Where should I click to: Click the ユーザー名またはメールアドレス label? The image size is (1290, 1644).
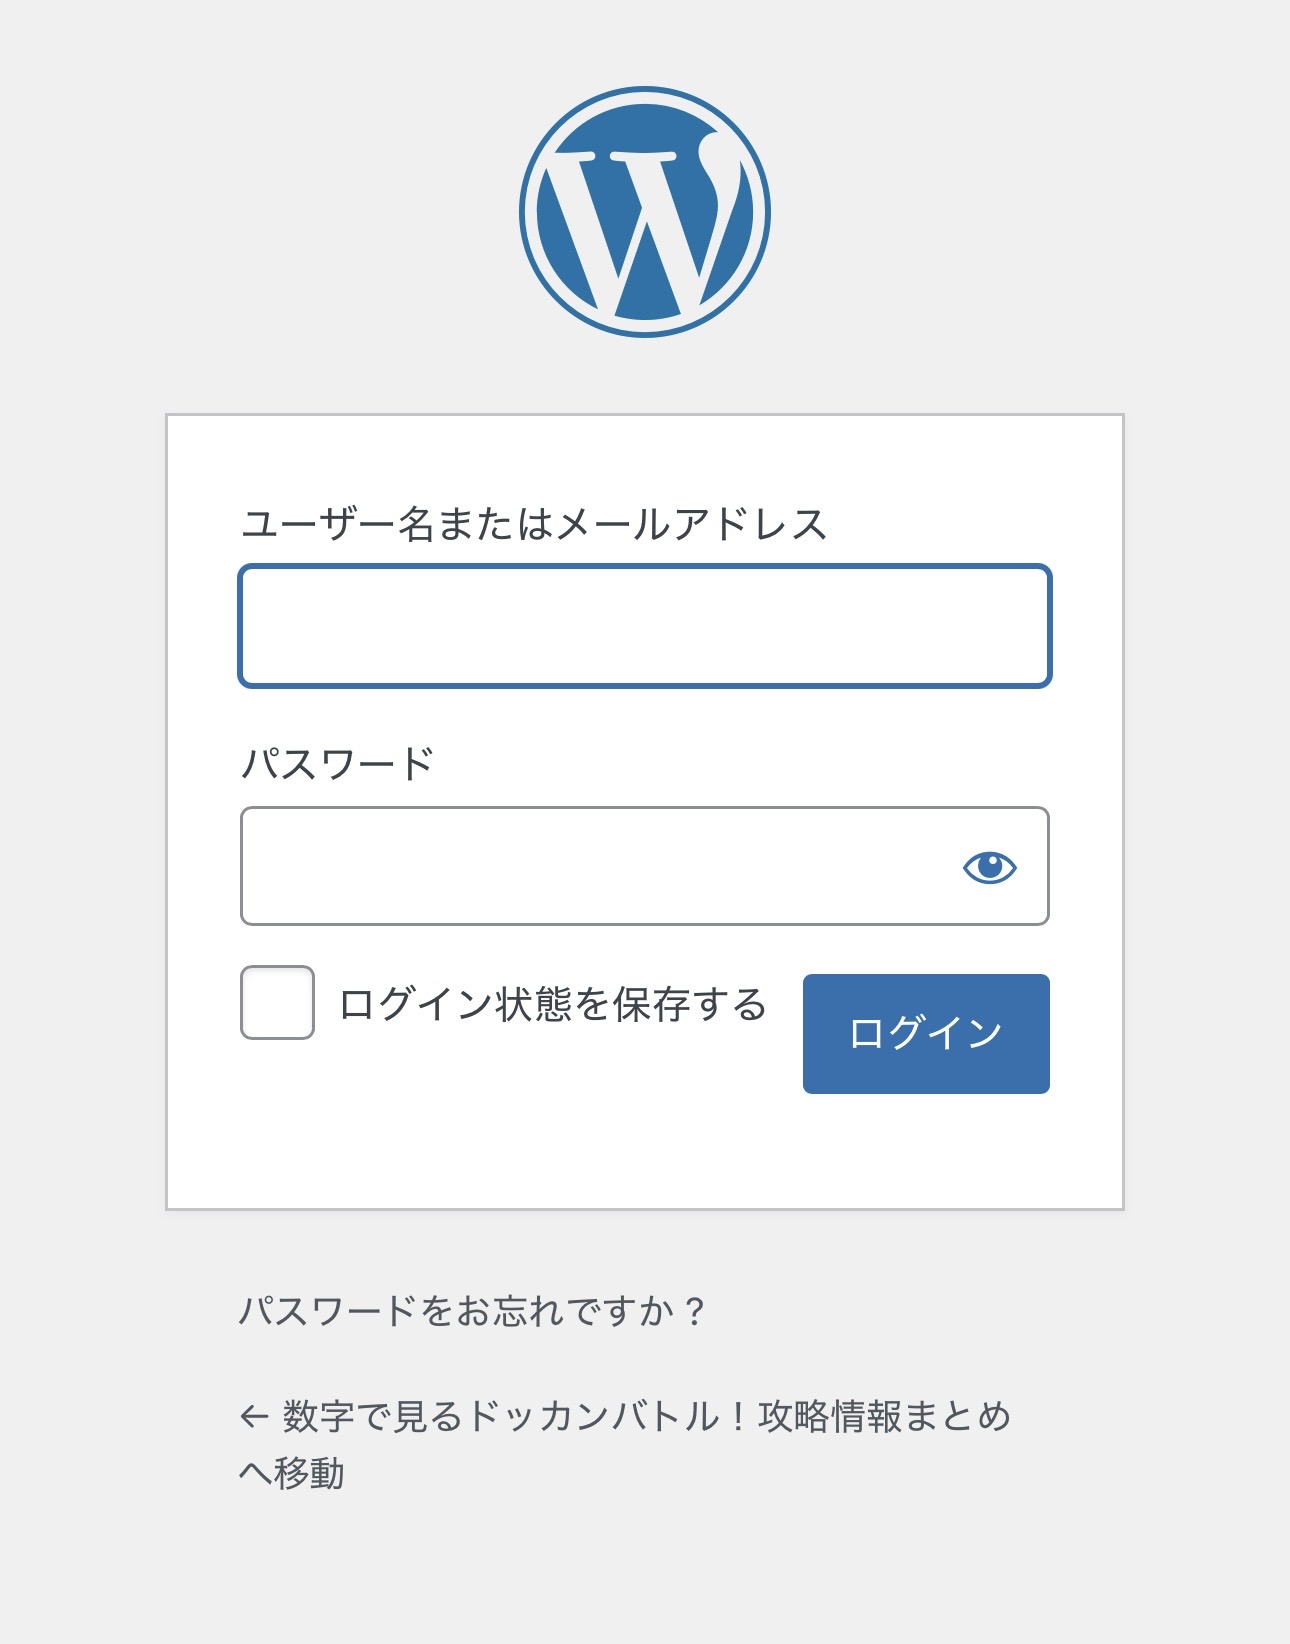click(534, 524)
